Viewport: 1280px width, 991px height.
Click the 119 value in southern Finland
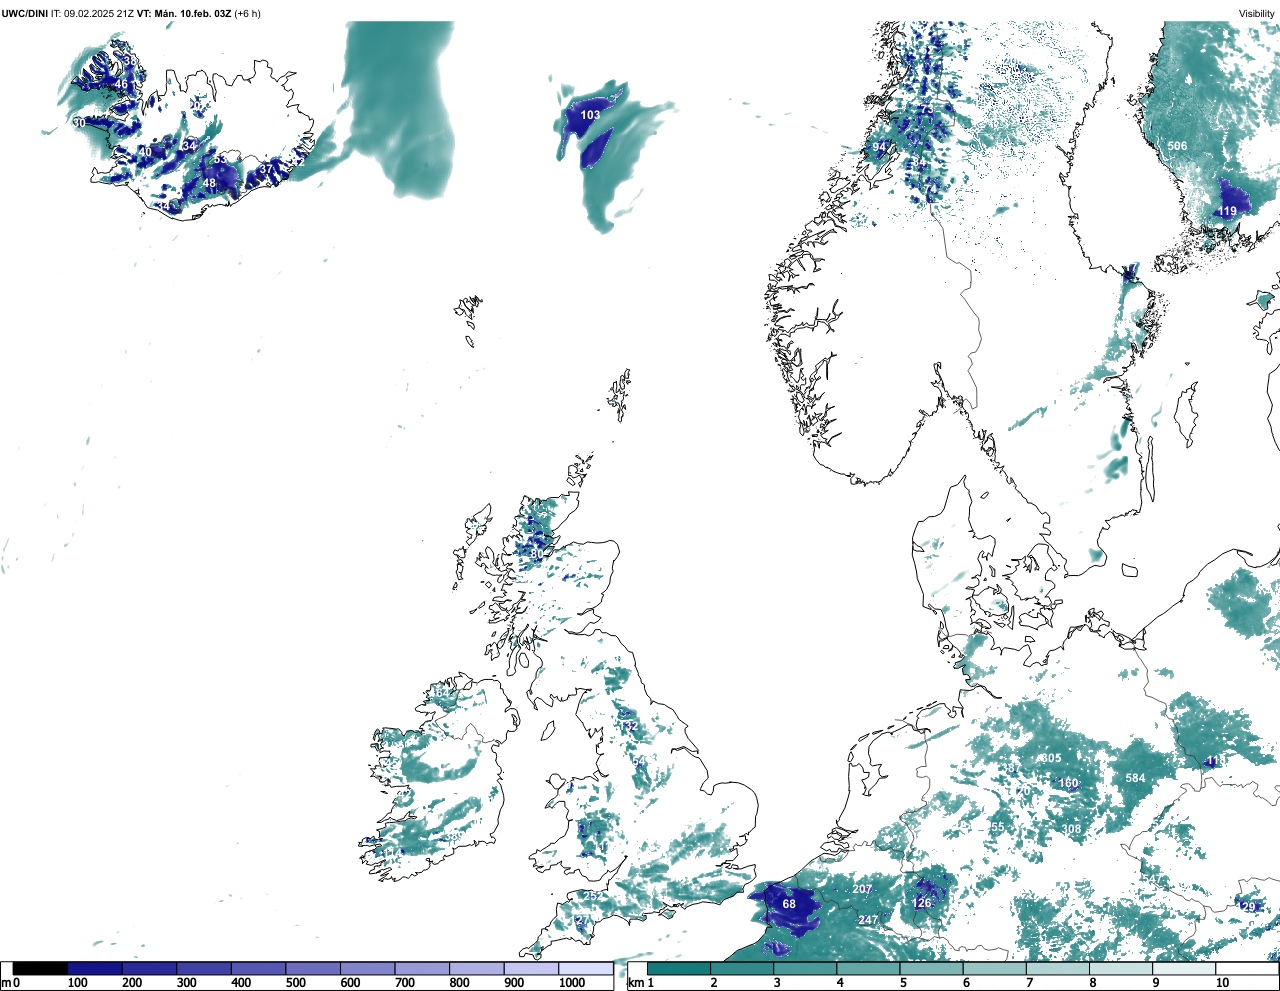click(1227, 211)
